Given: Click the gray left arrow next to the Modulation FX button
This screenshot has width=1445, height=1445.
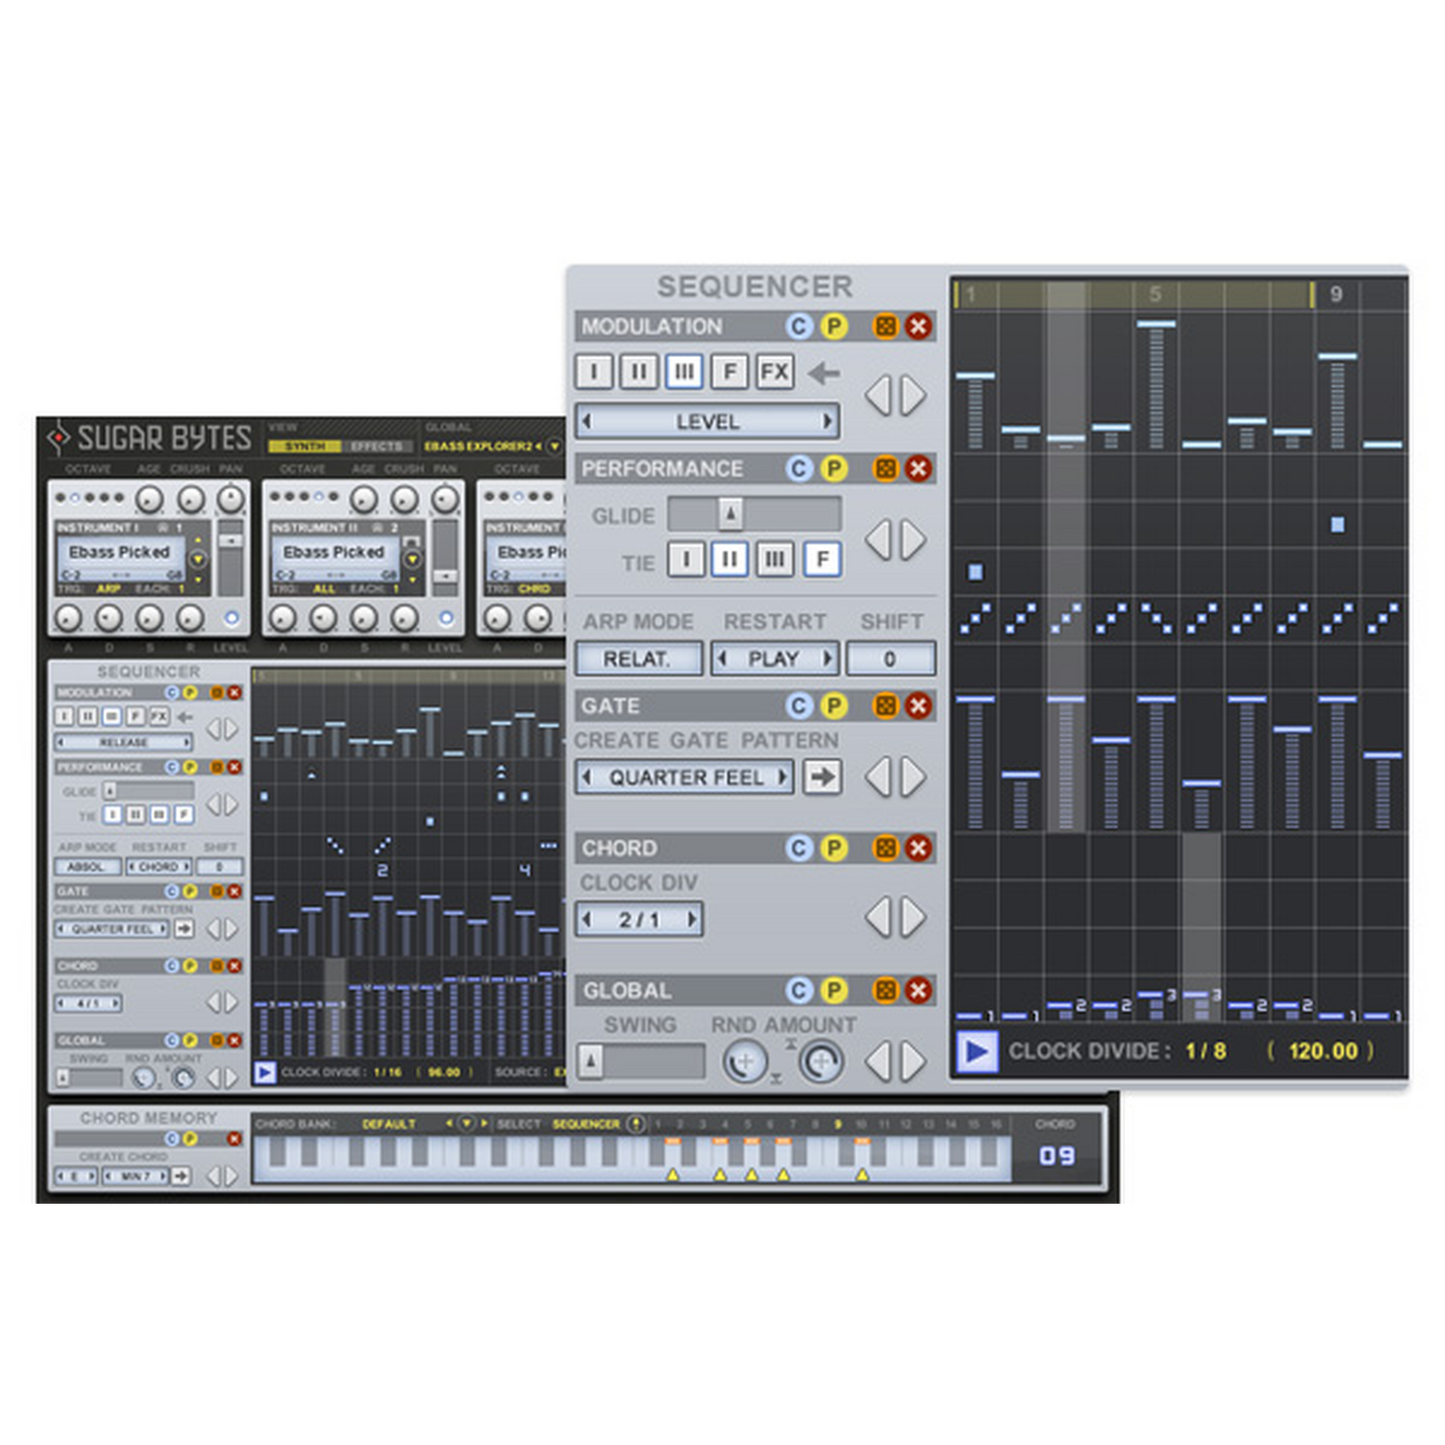Looking at the screenshot, I should [824, 373].
